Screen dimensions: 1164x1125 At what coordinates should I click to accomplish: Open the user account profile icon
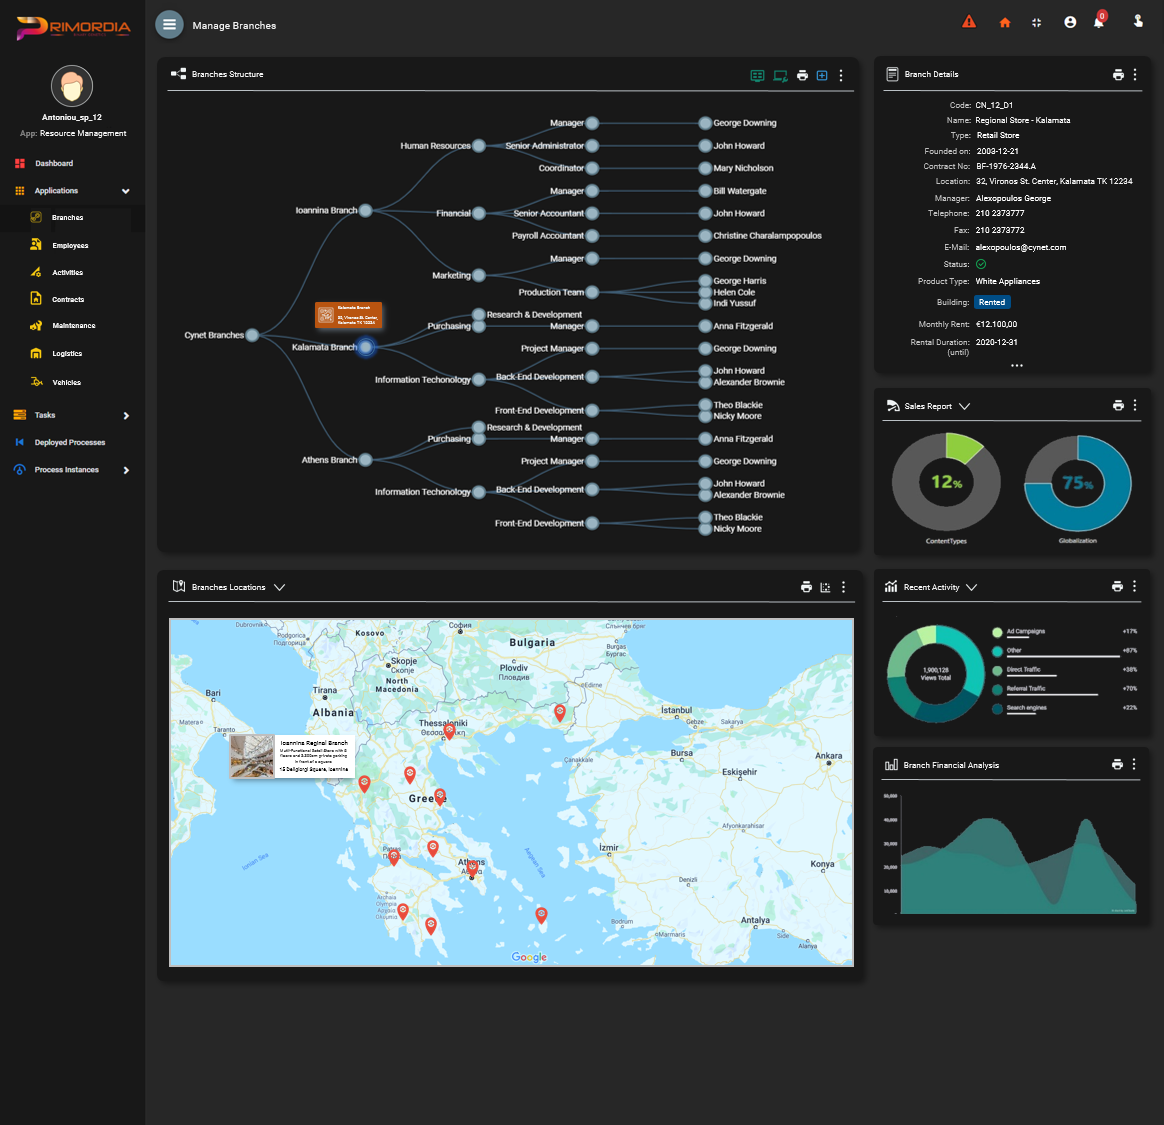tap(1070, 22)
